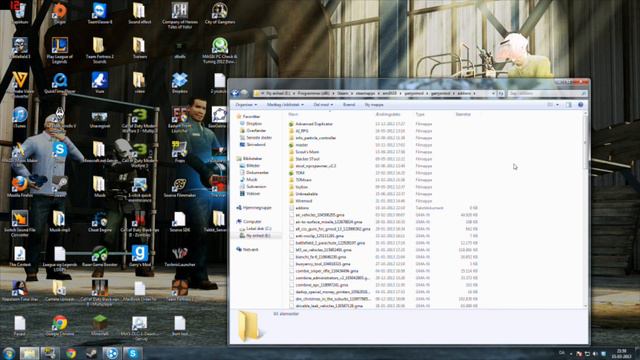The width and height of the screenshot is (640, 360).
Task: Click the steamapps breadcrumb in address bar
Action: [365, 93]
